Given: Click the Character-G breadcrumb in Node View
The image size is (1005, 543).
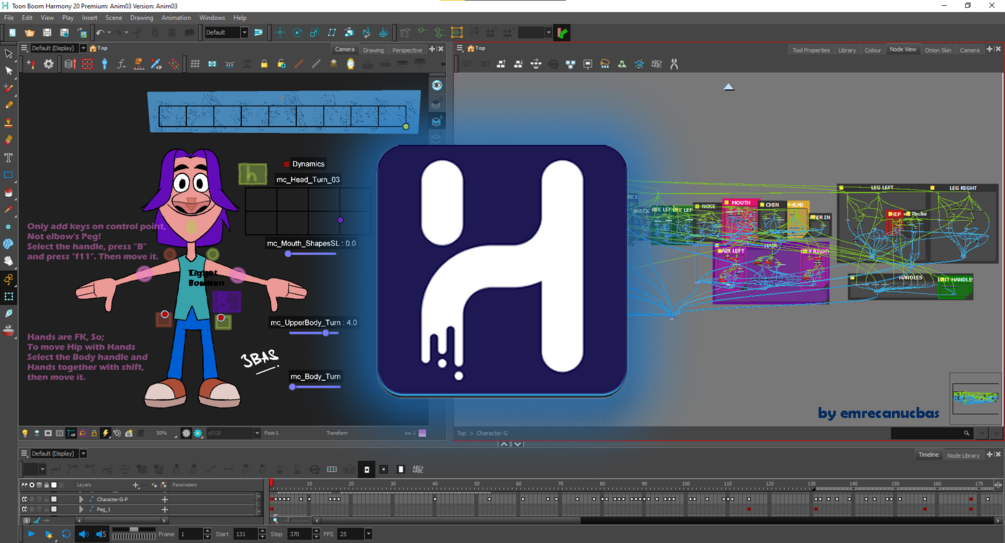Looking at the screenshot, I should (x=492, y=433).
